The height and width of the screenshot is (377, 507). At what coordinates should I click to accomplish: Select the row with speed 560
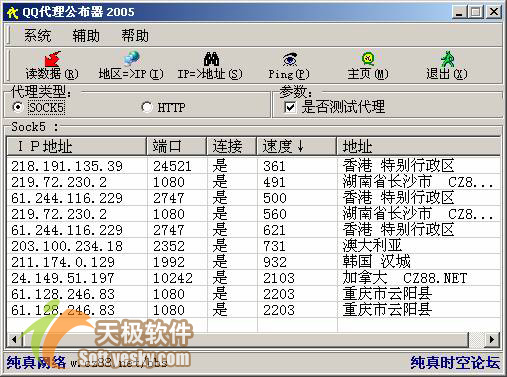coord(253,214)
